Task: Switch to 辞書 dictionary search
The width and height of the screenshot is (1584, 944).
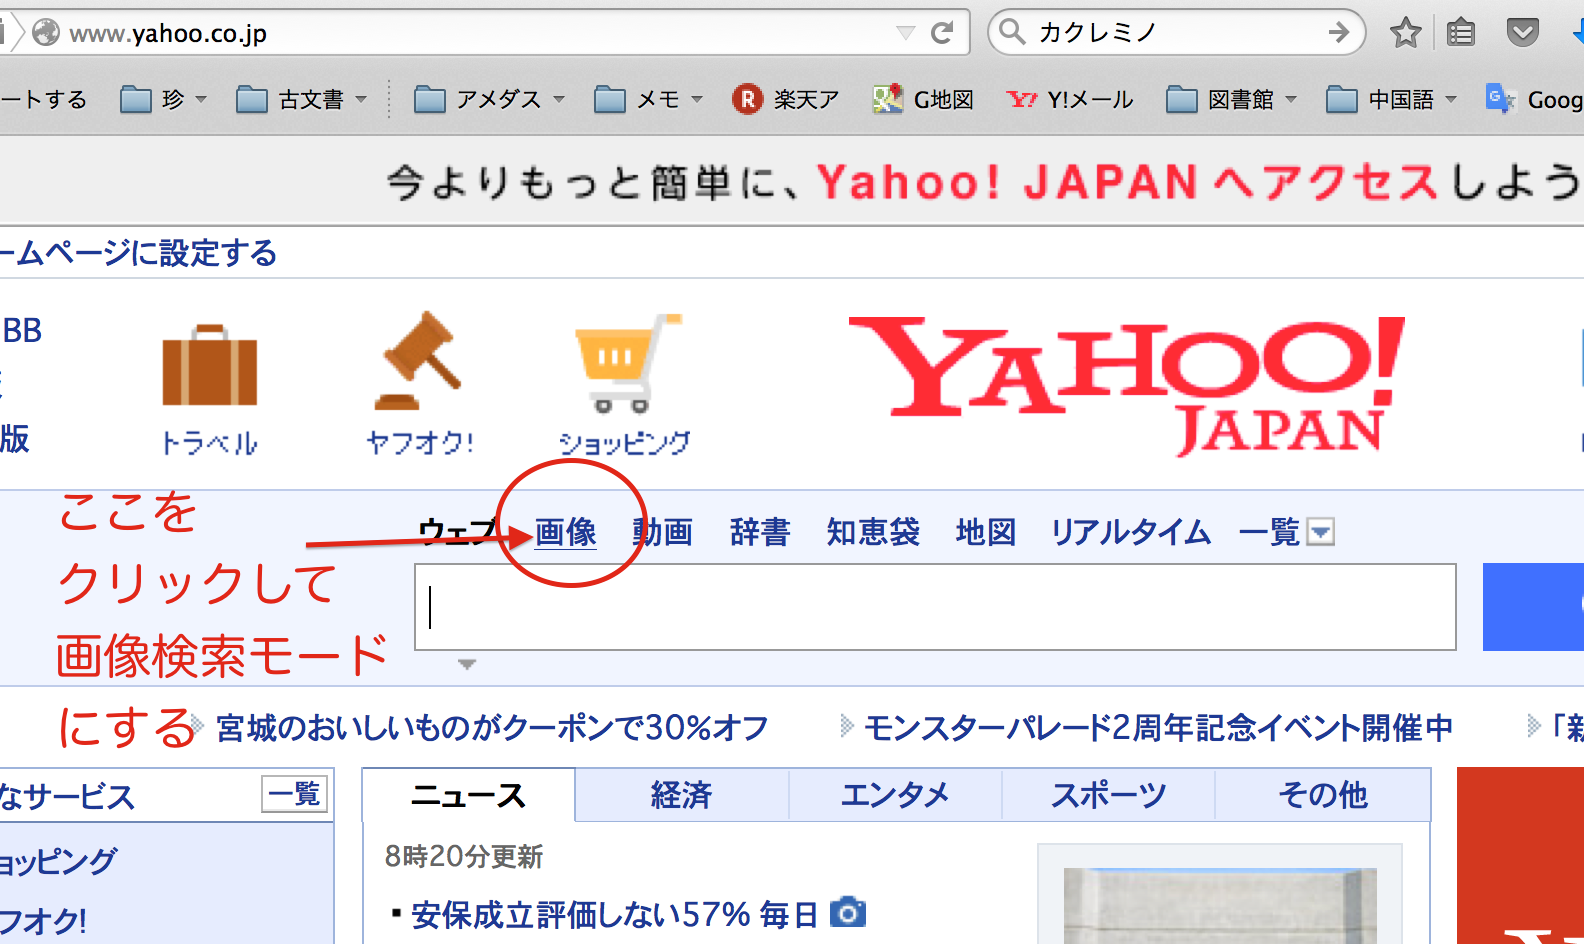Action: coord(760,531)
